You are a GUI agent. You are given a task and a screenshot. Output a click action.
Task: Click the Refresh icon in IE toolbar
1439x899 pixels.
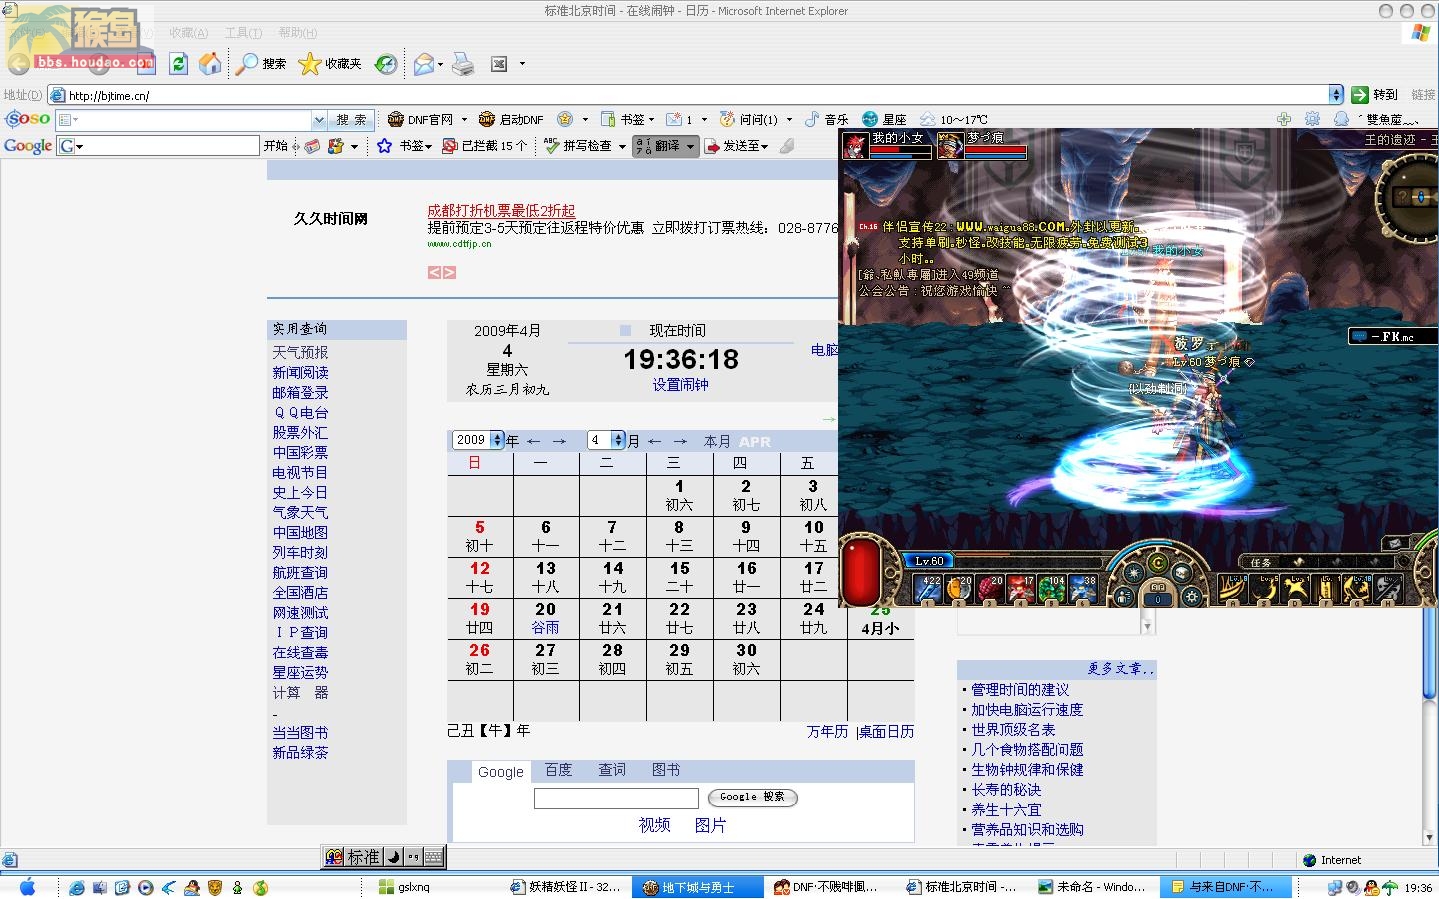tap(178, 64)
